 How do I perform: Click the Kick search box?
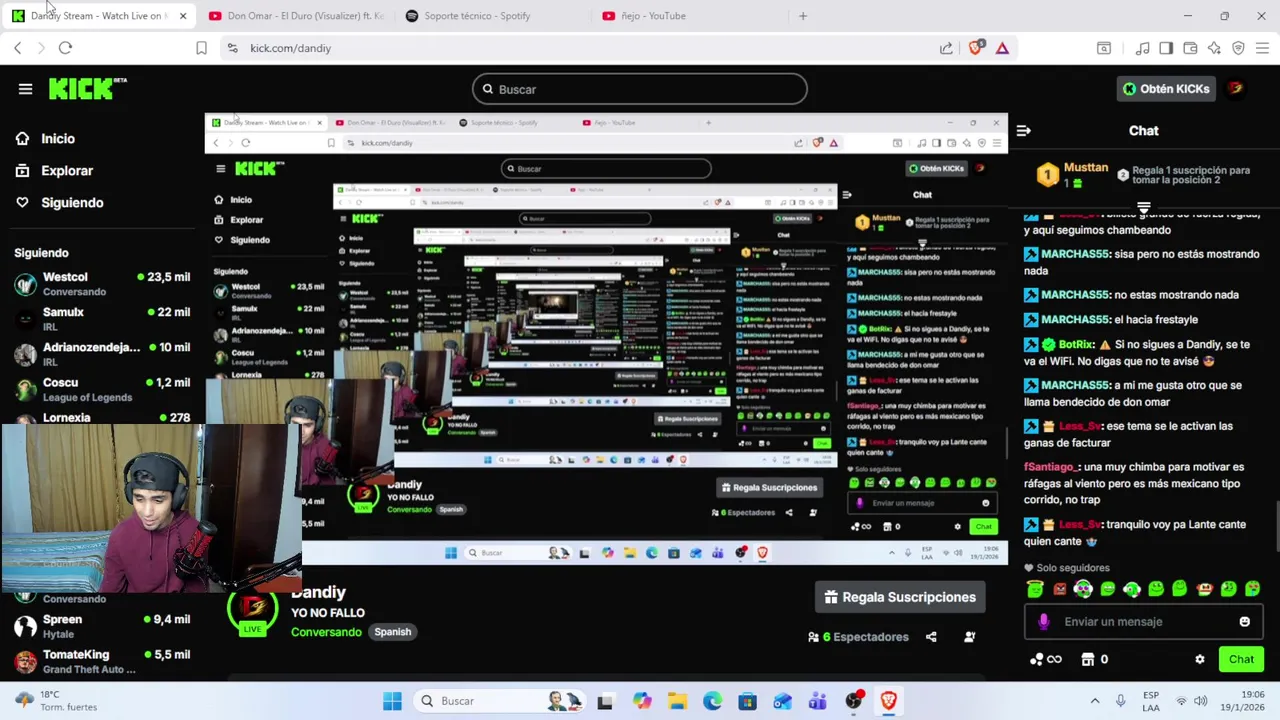tap(640, 89)
